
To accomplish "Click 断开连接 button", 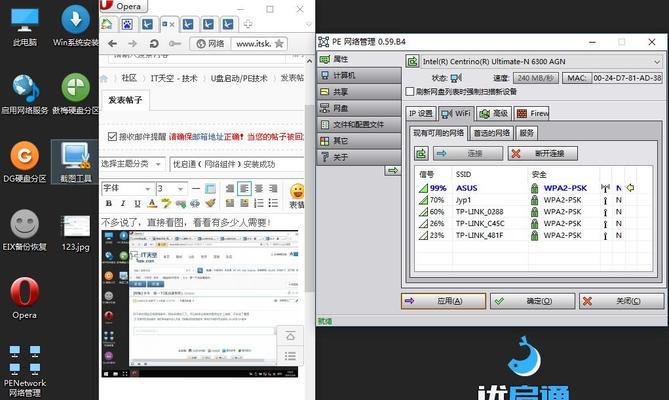I will 543,154.
